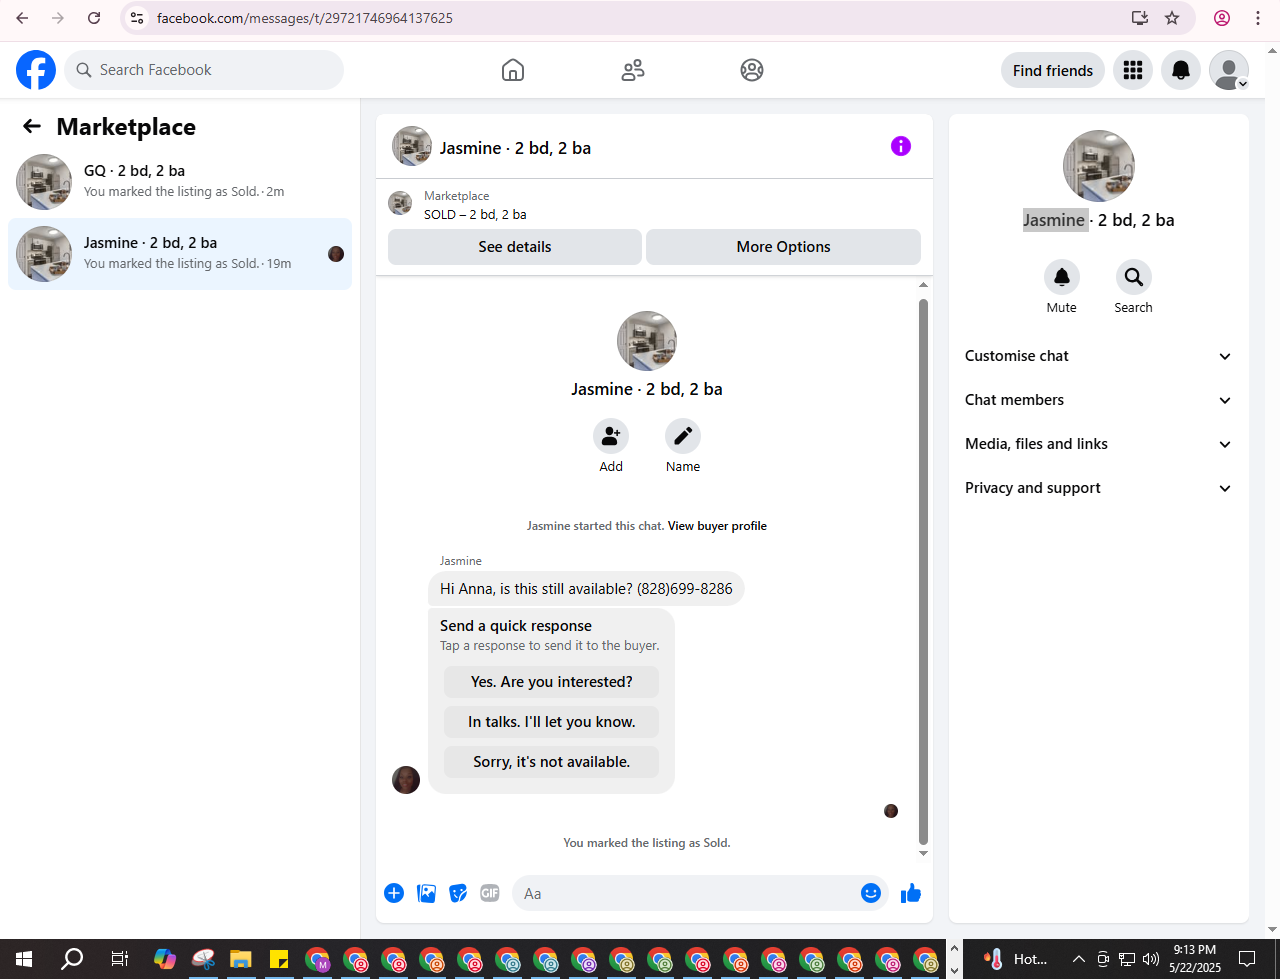1280x979 pixels.
Task: Open the account profile avatar menu
Action: click(x=1229, y=70)
